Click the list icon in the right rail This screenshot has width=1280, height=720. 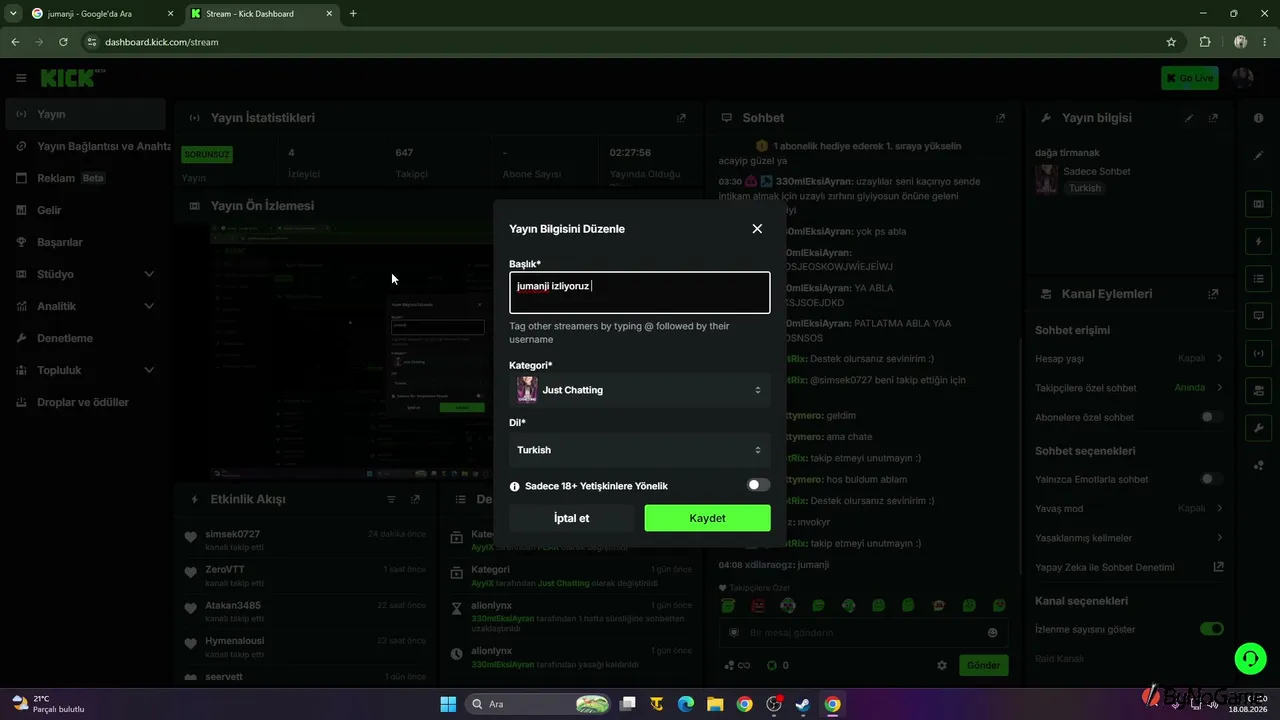1259,278
